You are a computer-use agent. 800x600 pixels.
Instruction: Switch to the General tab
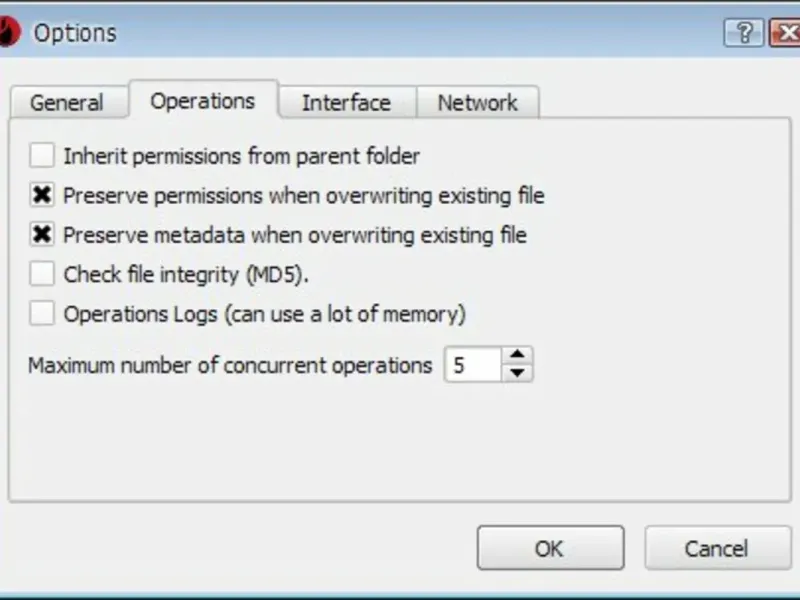pyautogui.click(x=67, y=103)
